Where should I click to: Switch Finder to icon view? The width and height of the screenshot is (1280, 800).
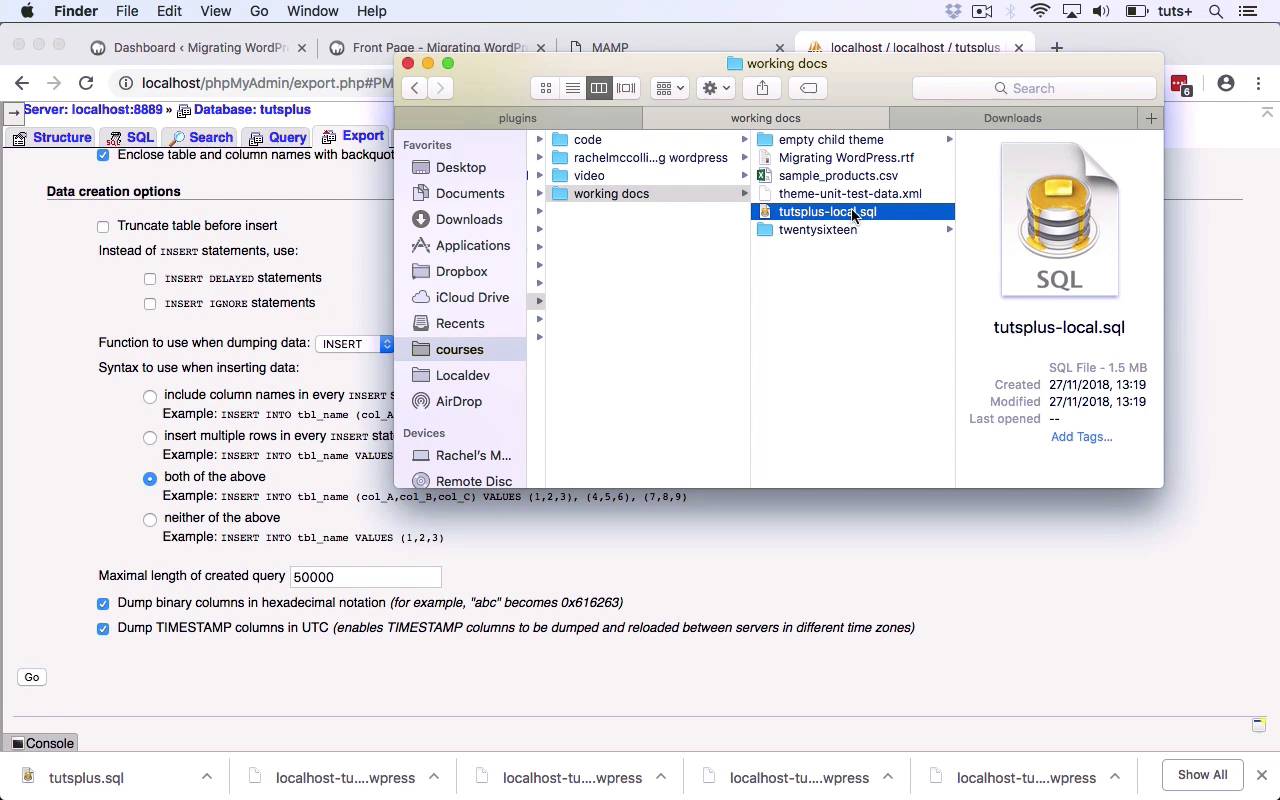tap(546, 88)
